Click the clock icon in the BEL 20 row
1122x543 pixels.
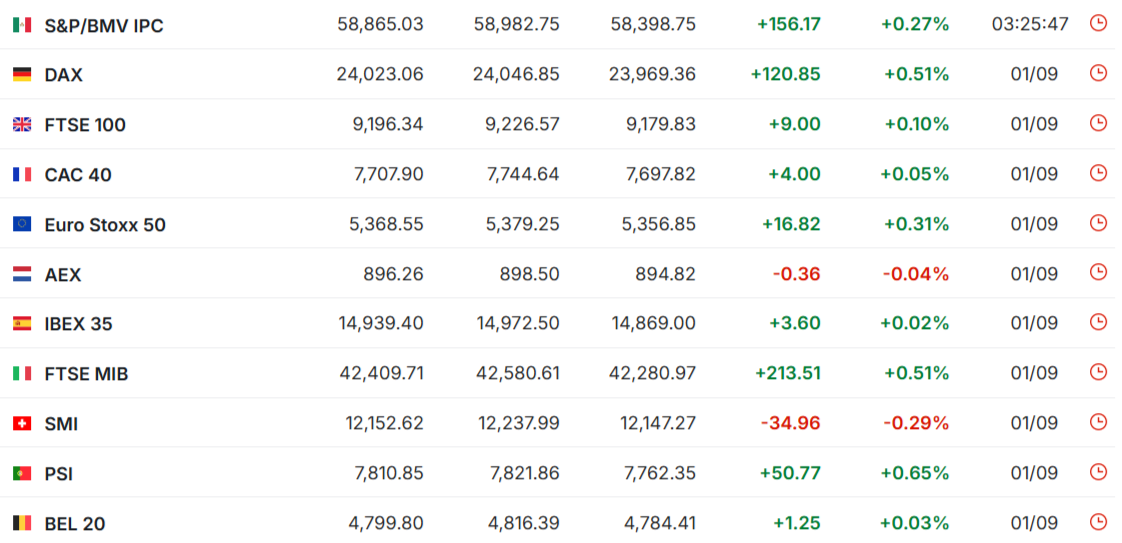[1098, 522]
